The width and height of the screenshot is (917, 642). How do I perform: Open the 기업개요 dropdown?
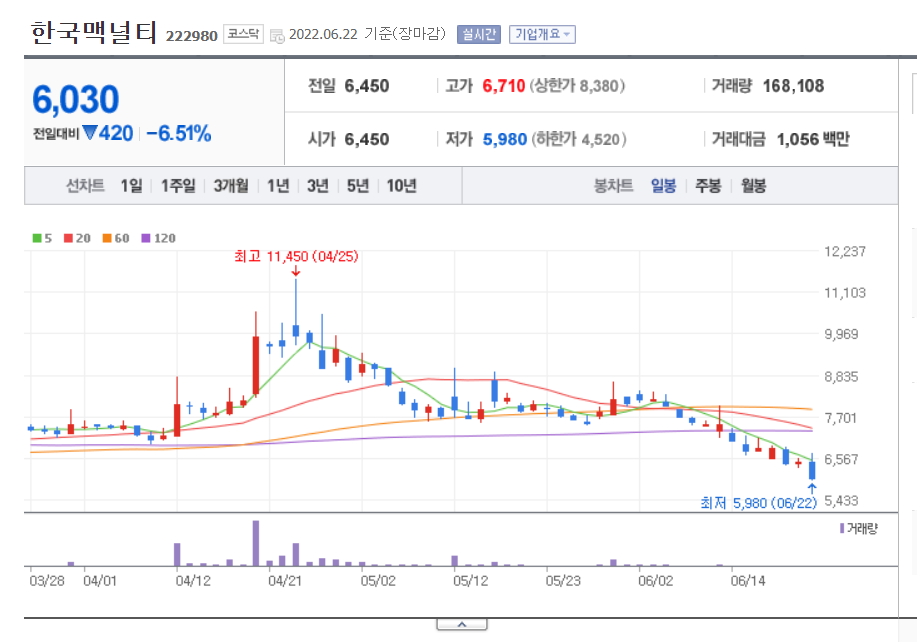(x=542, y=34)
